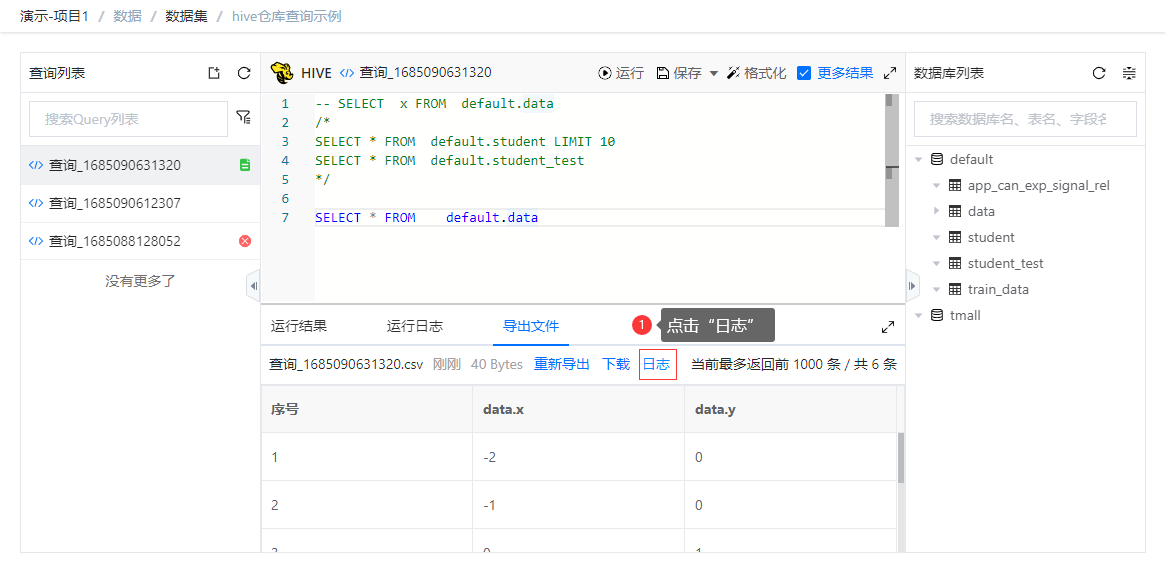
Task: Click table icon of student_test
Action: (956, 263)
